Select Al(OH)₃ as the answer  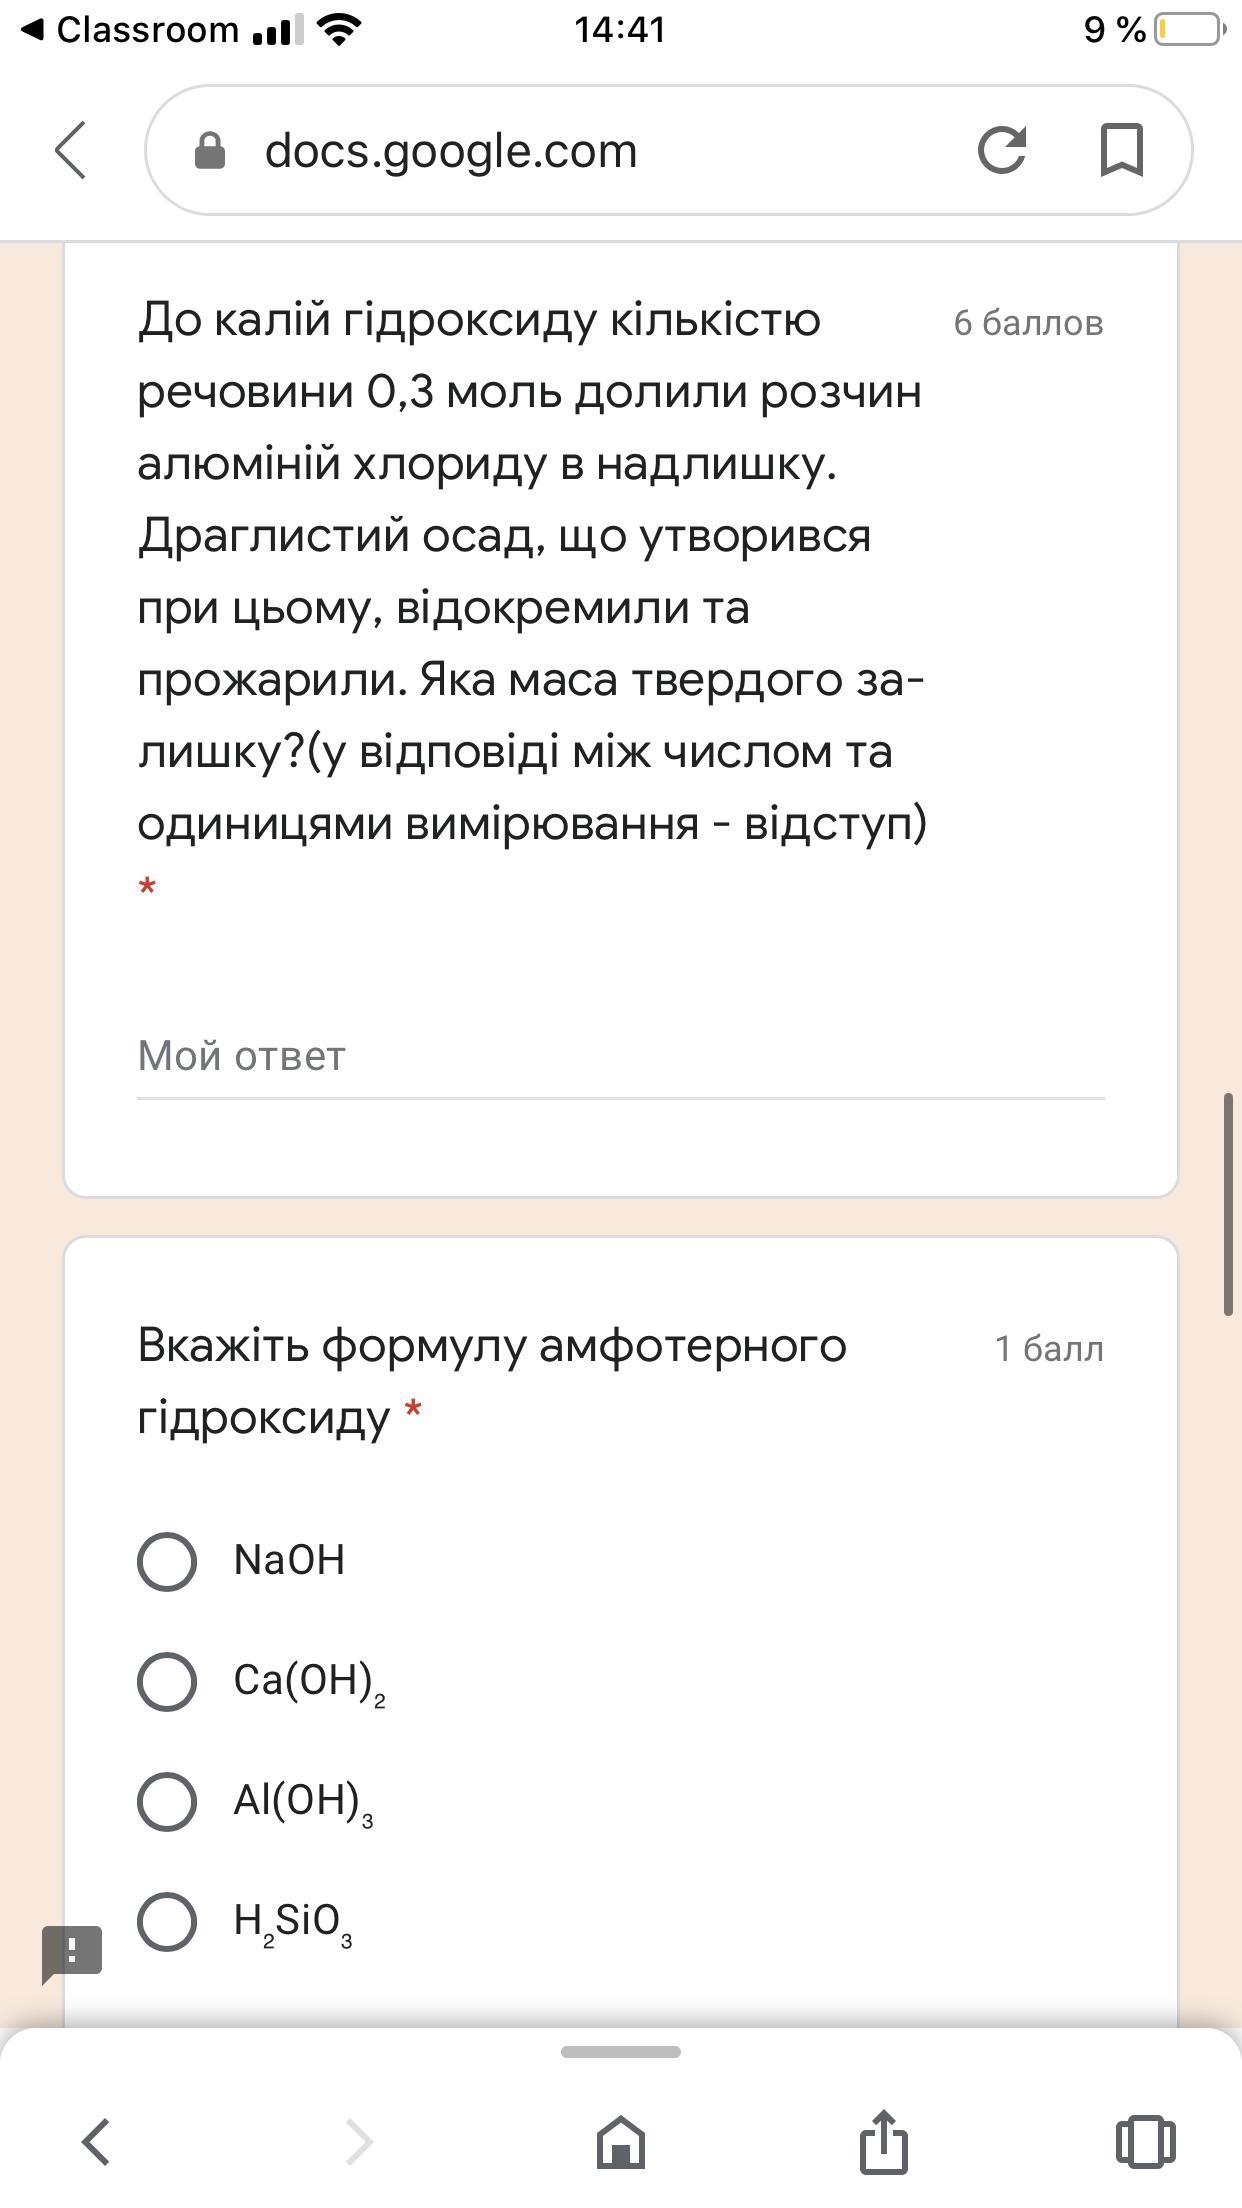click(x=167, y=1801)
